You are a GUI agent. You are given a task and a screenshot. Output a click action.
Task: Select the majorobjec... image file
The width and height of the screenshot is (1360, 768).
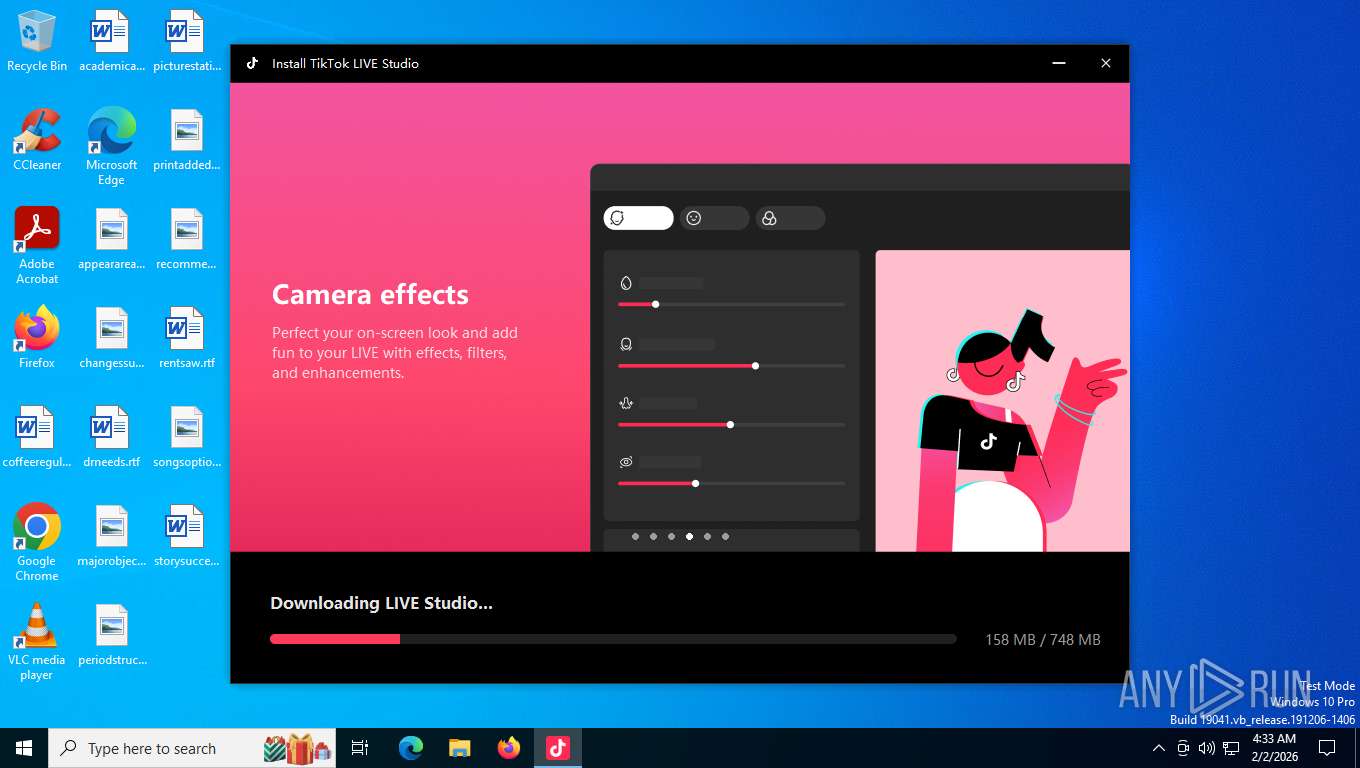click(x=111, y=536)
